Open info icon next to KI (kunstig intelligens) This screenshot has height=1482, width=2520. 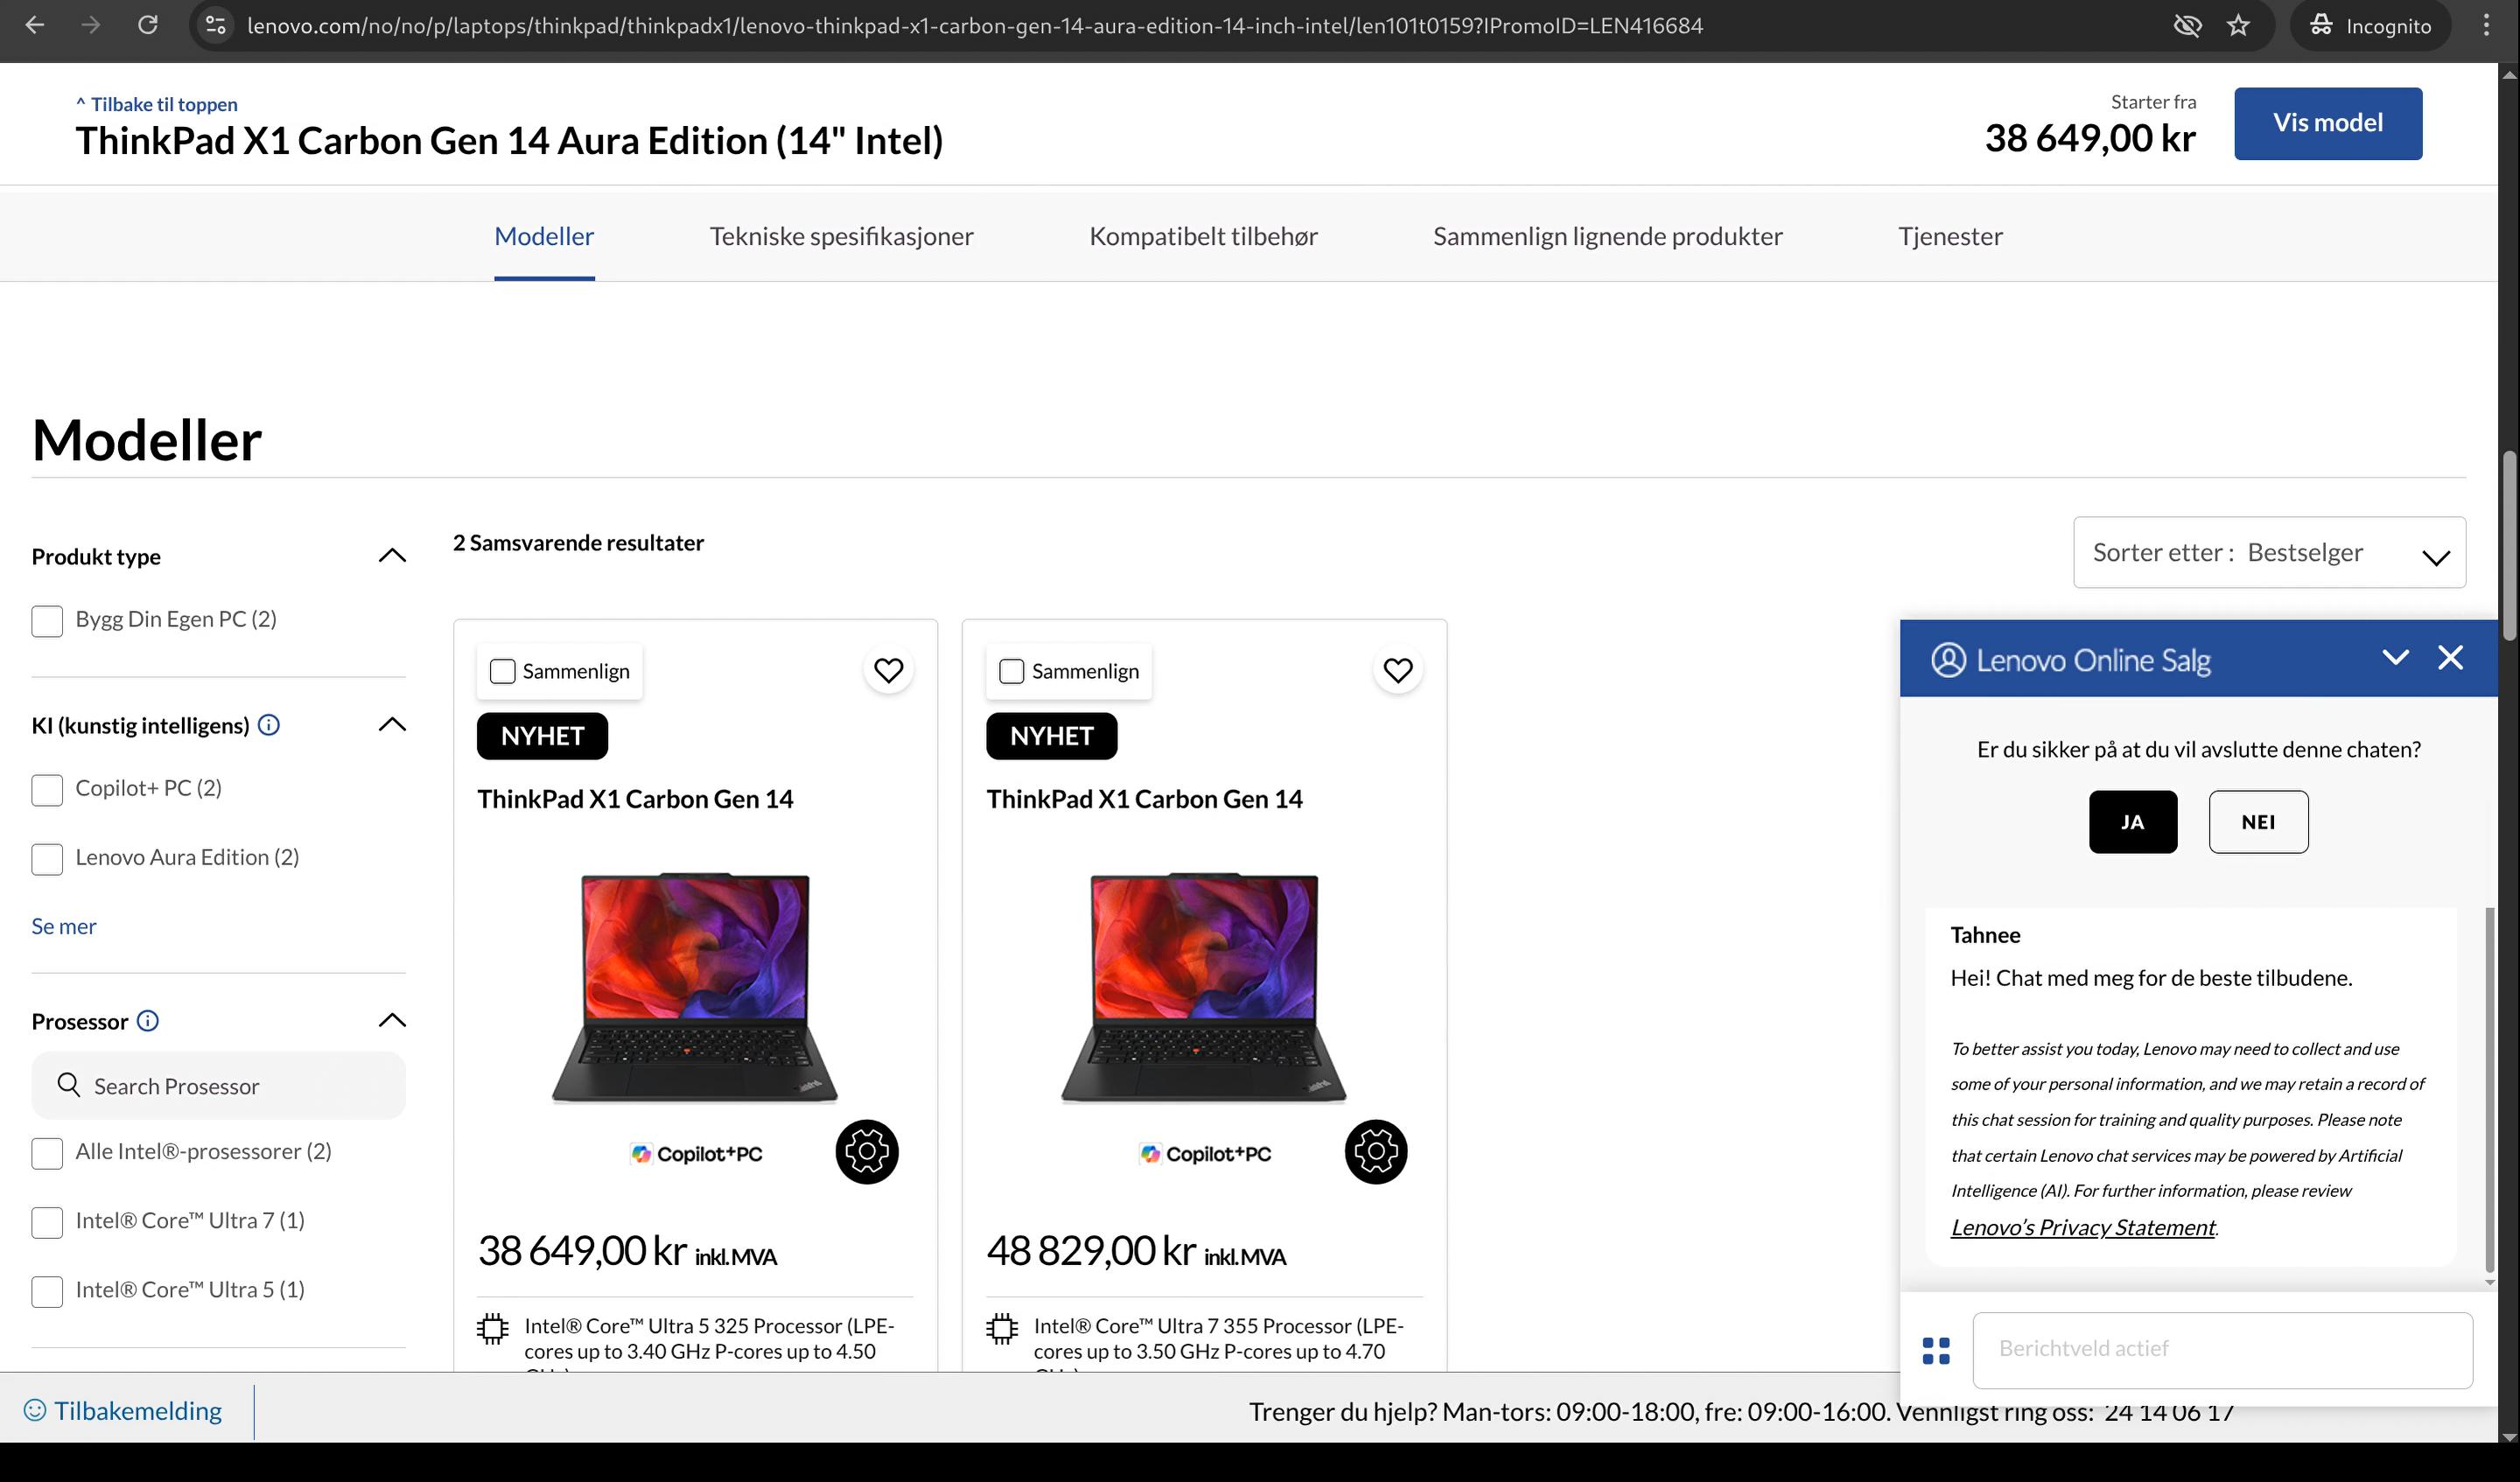269,725
